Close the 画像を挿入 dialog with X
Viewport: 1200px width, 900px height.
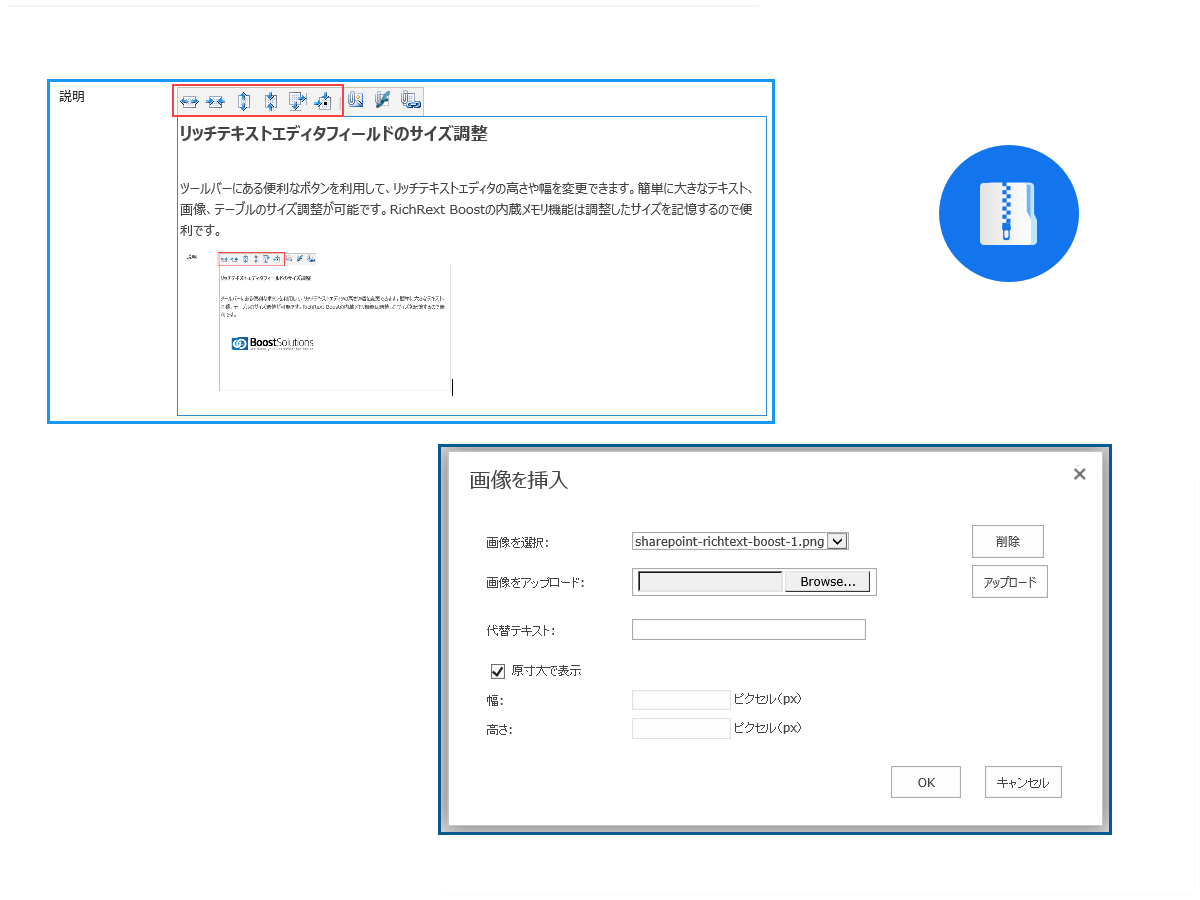pyautogui.click(x=1079, y=474)
